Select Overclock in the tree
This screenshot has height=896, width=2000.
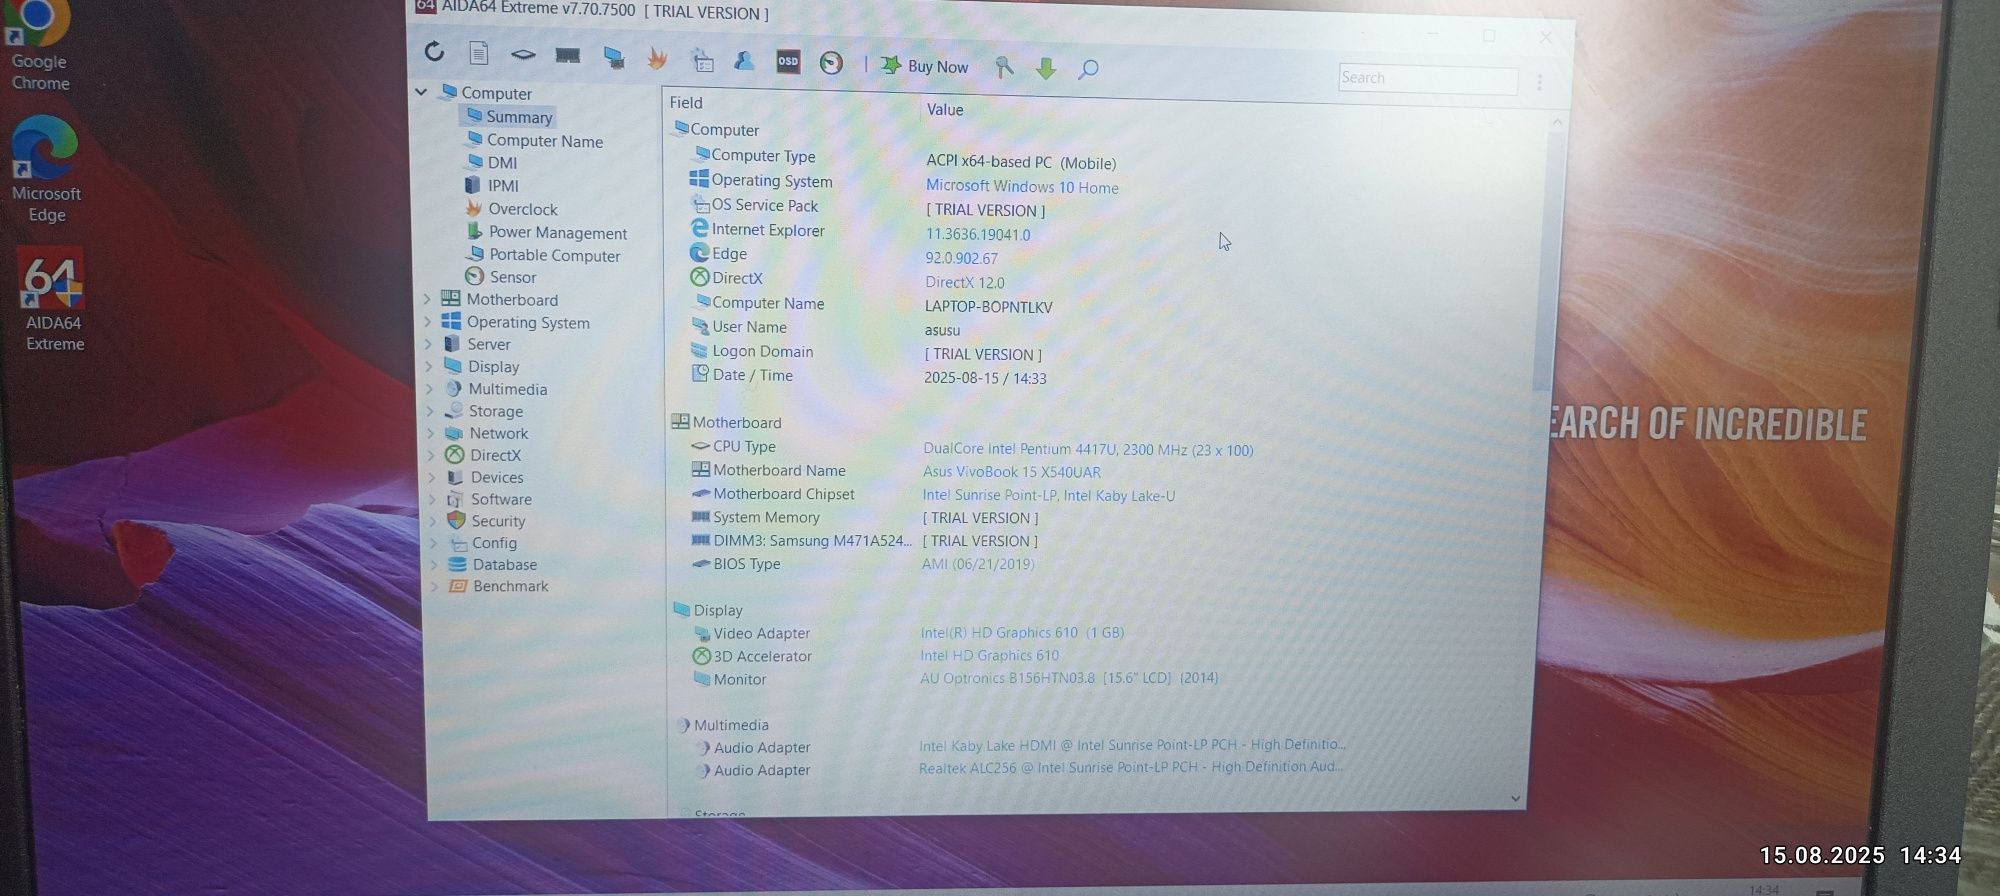522,209
